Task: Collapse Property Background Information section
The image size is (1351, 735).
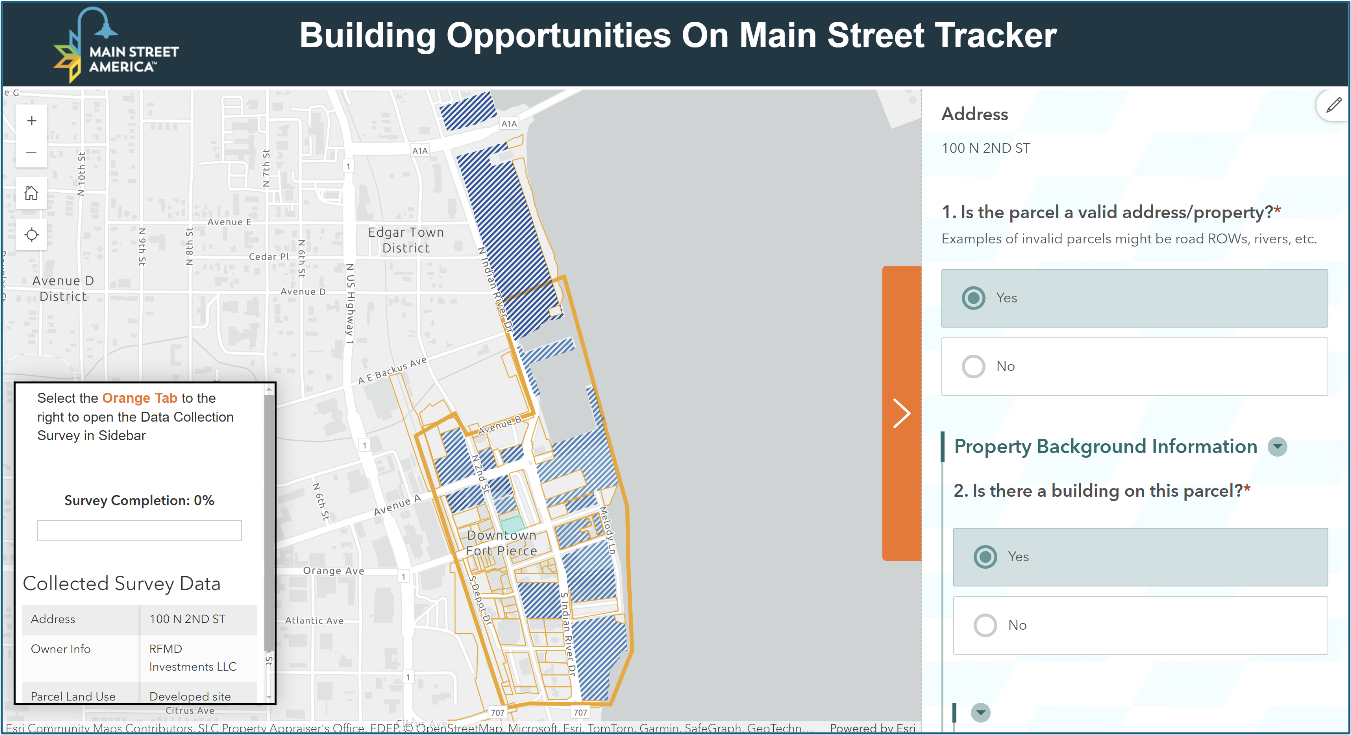Action: pos(1277,447)
